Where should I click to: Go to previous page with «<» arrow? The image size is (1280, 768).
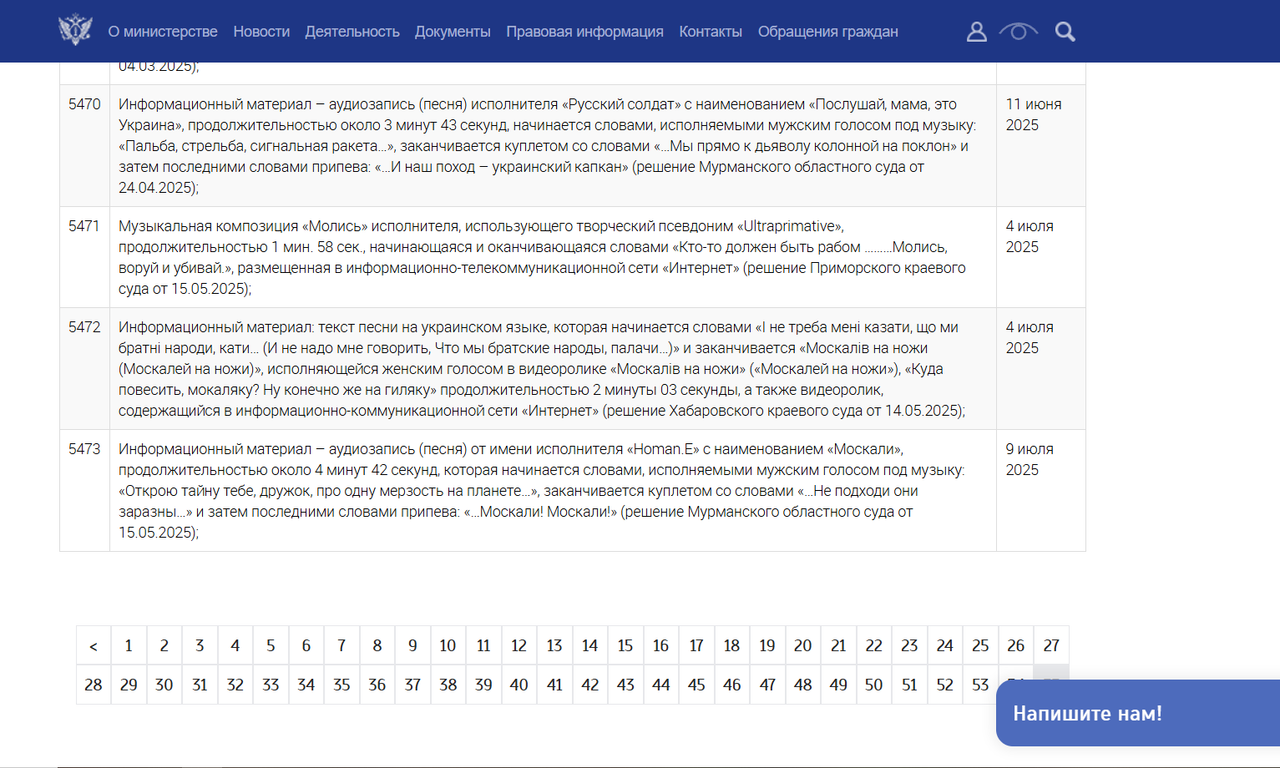click(93, 646)
